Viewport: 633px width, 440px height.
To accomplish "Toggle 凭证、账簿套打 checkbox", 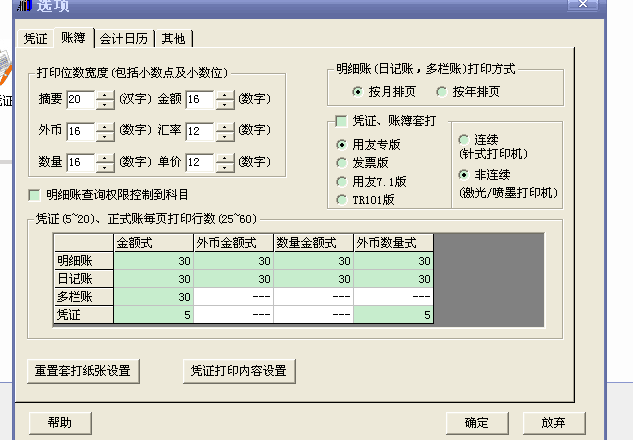I will pos(341,121).
